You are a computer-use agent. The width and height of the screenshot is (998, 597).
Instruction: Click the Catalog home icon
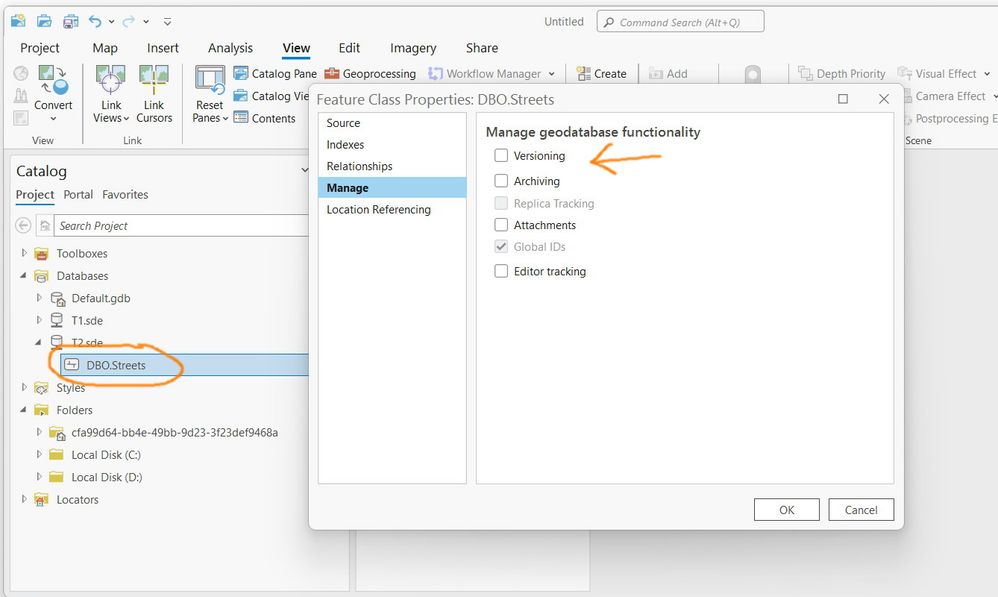(x=45, y=225)
